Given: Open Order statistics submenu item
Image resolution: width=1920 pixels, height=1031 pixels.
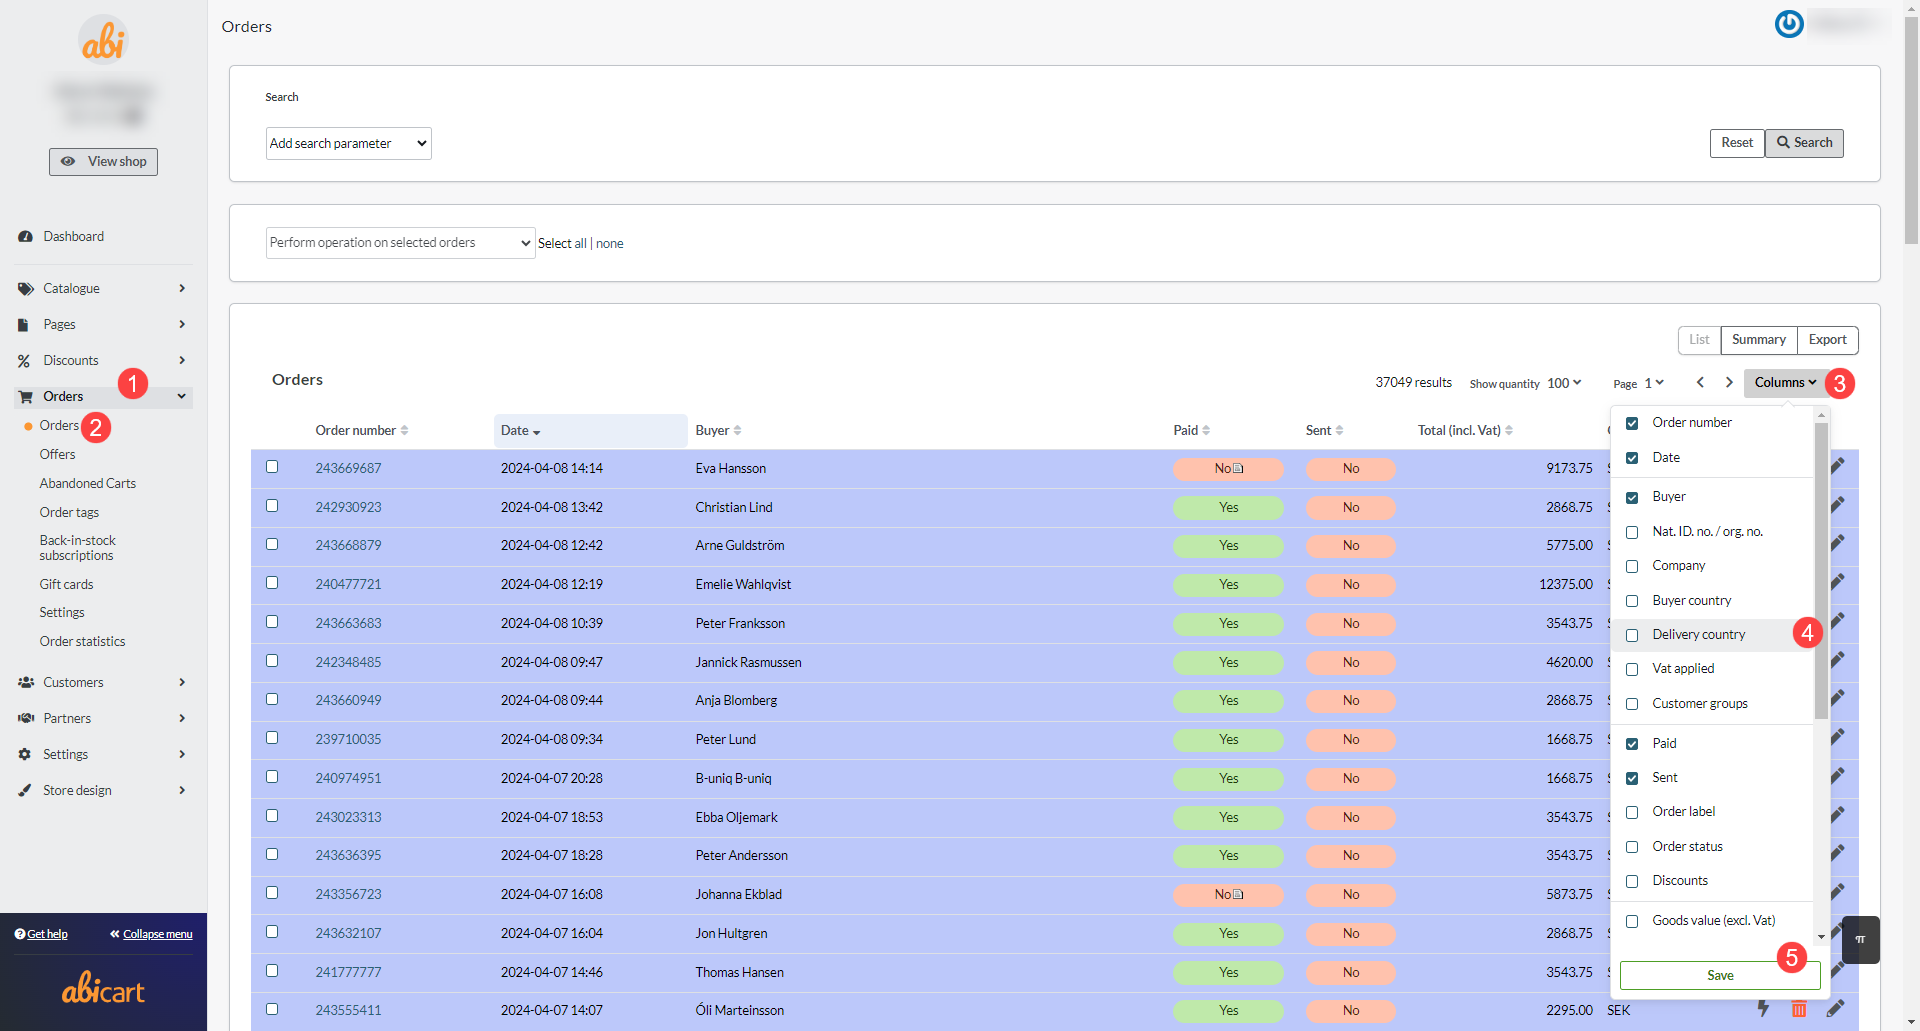Looking at the screenshot, I should pos(83,642).
